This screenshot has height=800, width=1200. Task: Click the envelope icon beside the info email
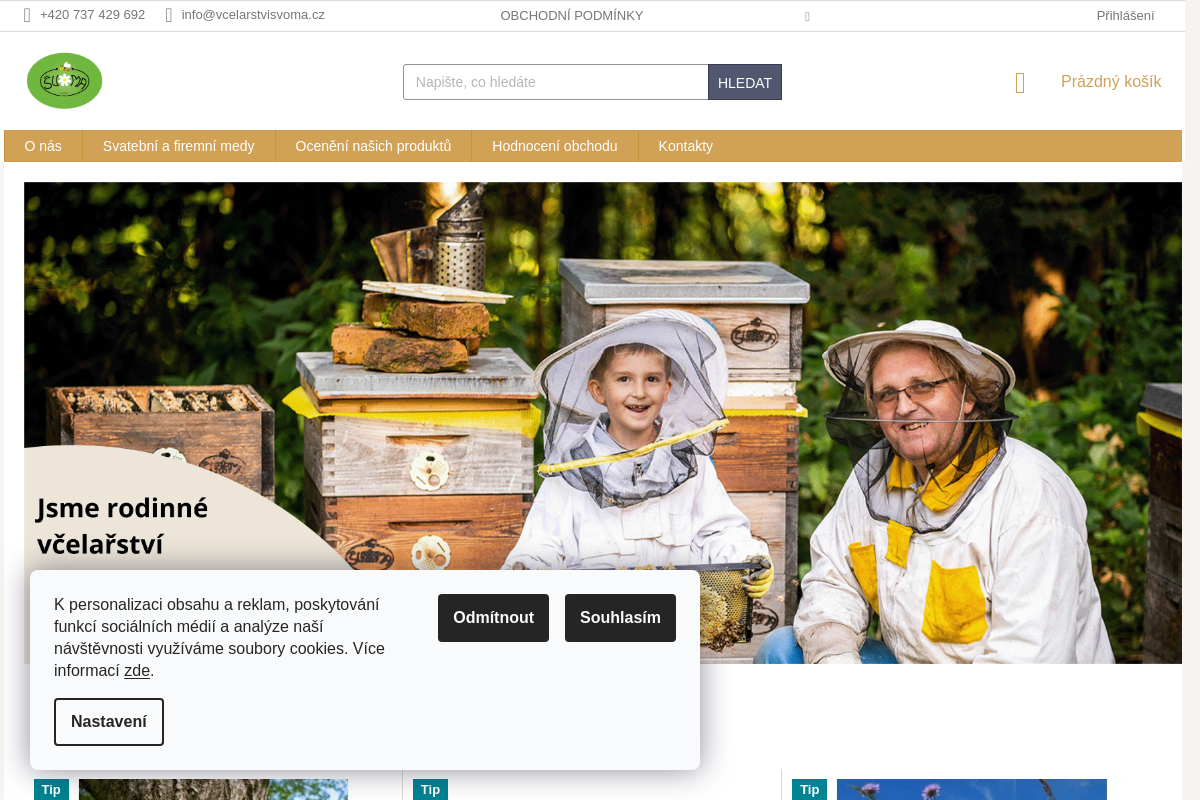[x=169, y=15]
